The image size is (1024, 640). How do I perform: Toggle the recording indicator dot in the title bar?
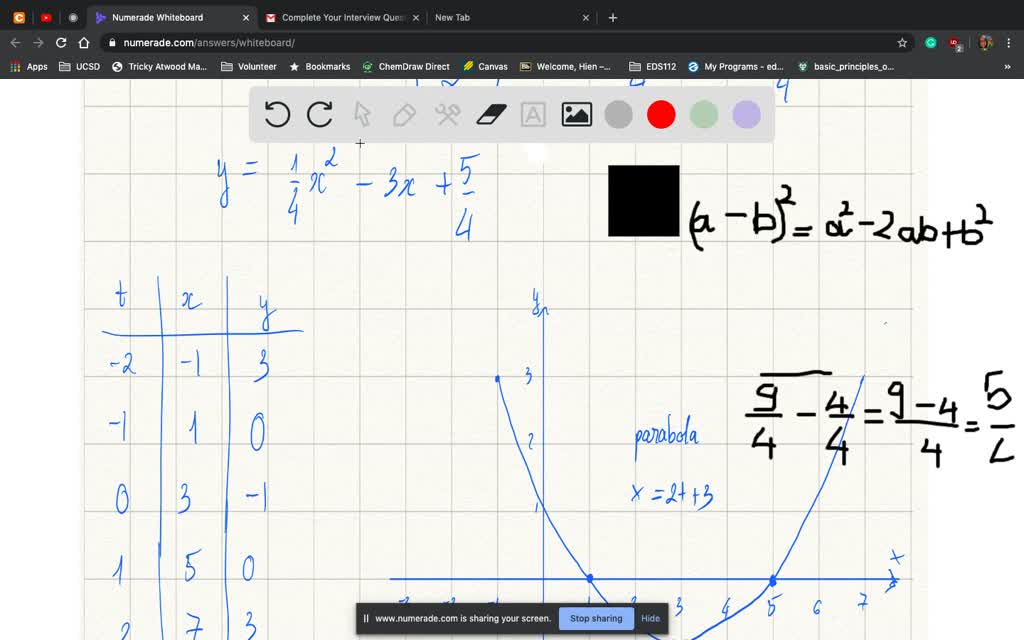pyautogui.click(x=72, y=17)
